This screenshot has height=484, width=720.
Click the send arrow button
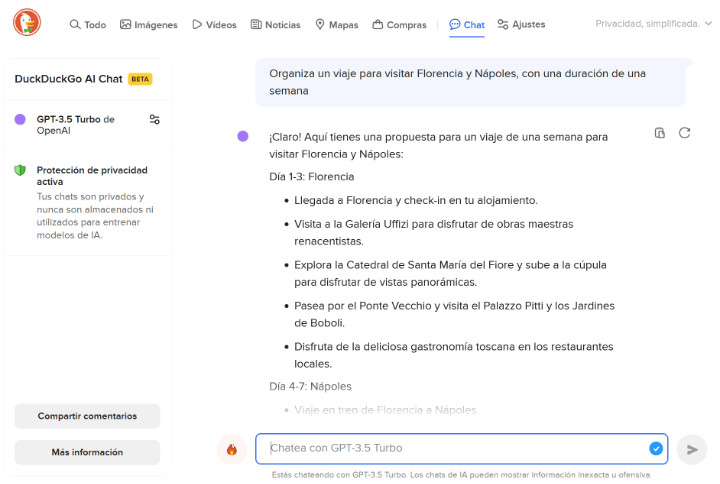pos(692,450)
